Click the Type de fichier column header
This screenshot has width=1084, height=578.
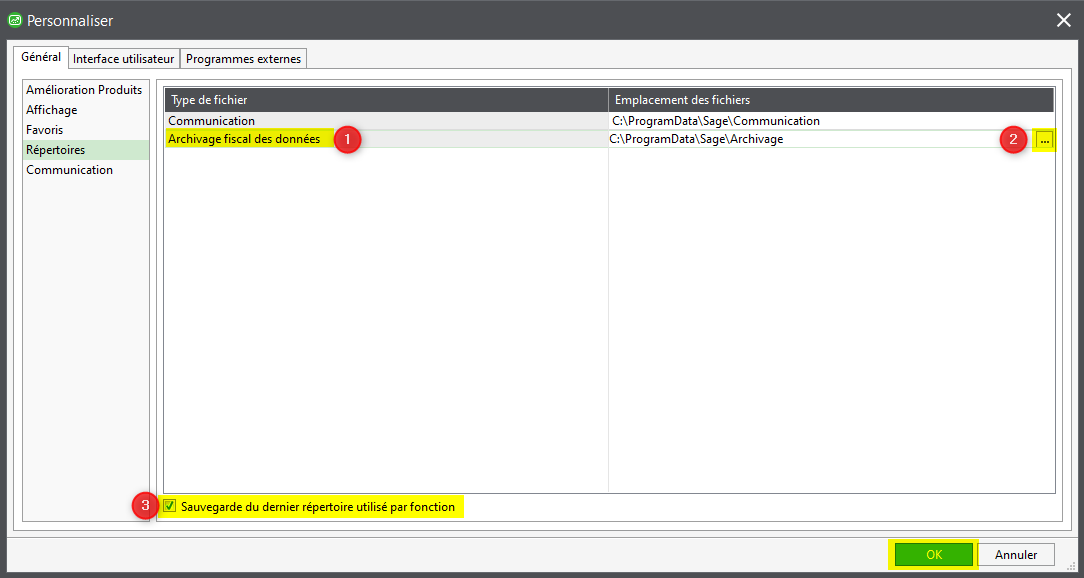(385, 100)
